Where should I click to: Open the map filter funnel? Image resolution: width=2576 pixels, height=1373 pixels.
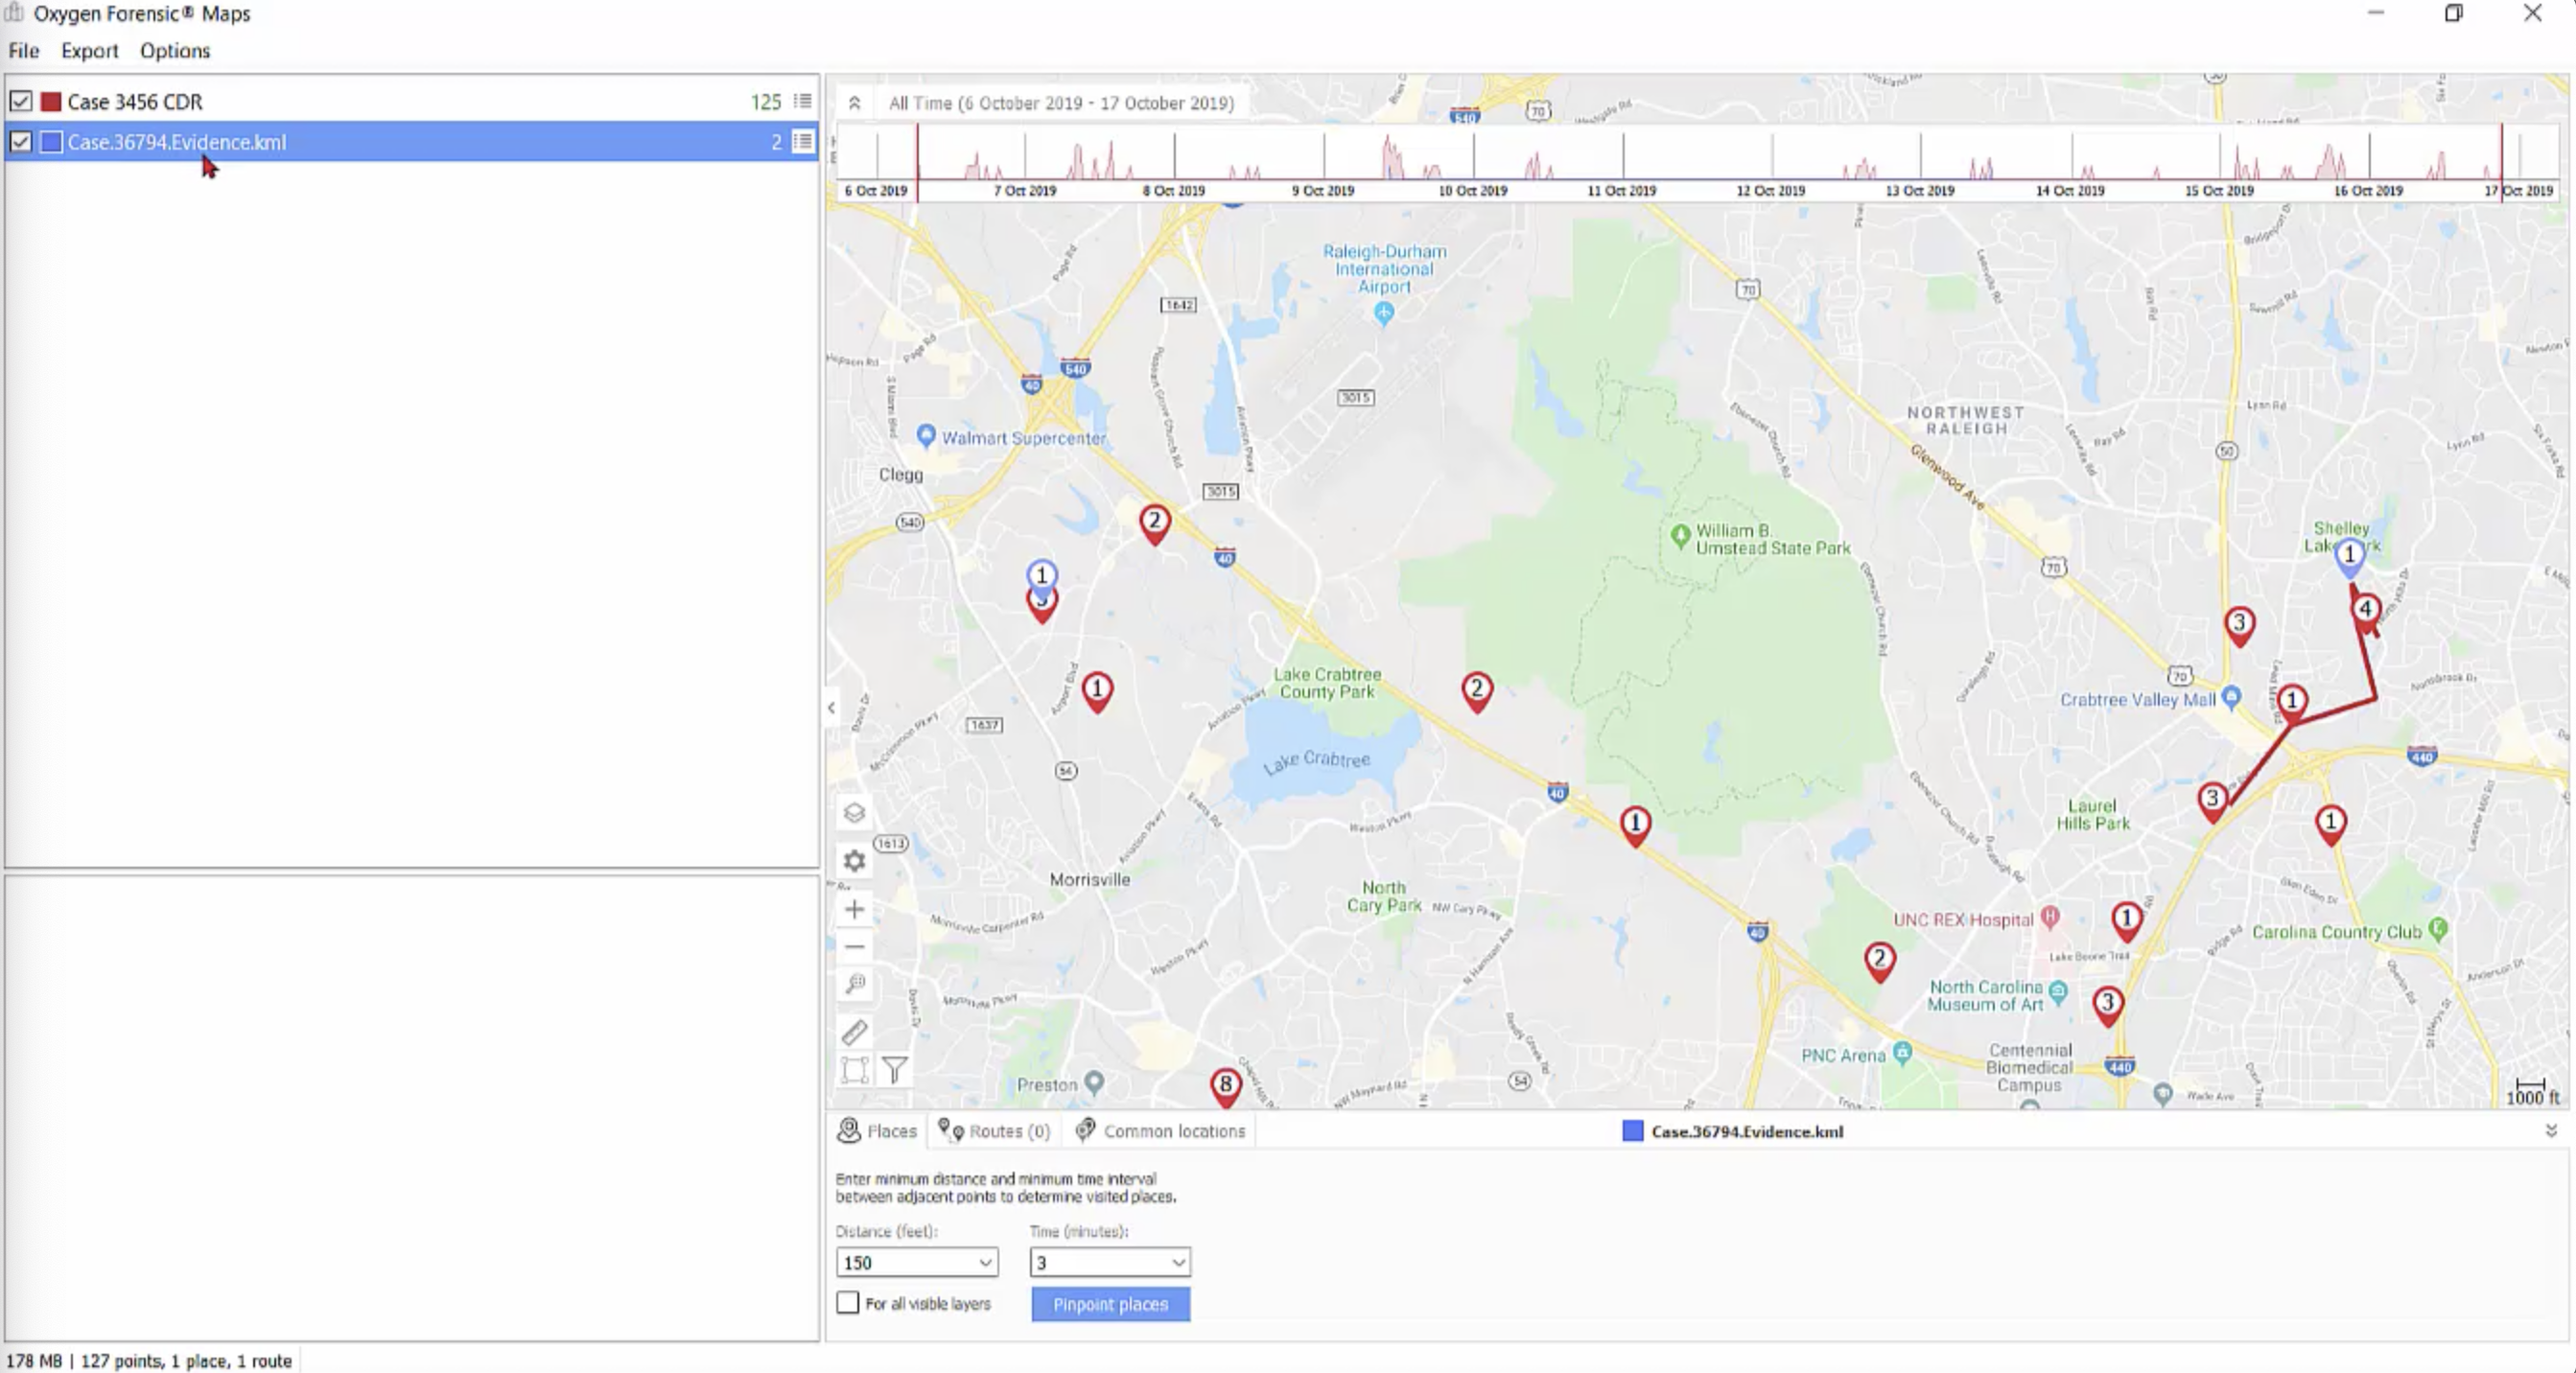tap(895, 1070)
